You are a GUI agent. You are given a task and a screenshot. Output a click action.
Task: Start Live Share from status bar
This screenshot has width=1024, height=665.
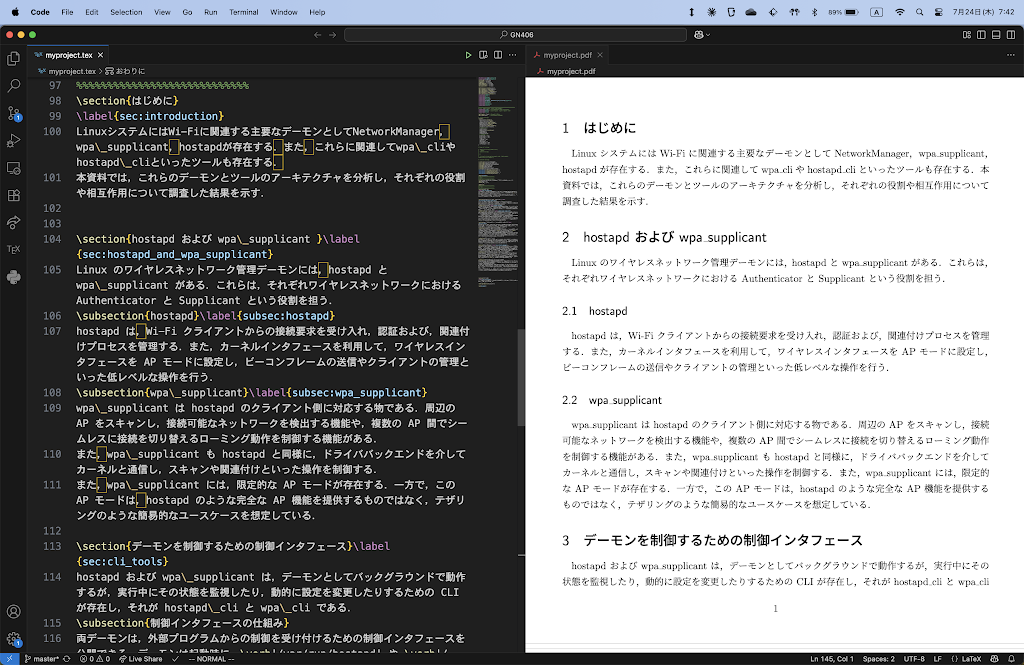pos(140,658)
